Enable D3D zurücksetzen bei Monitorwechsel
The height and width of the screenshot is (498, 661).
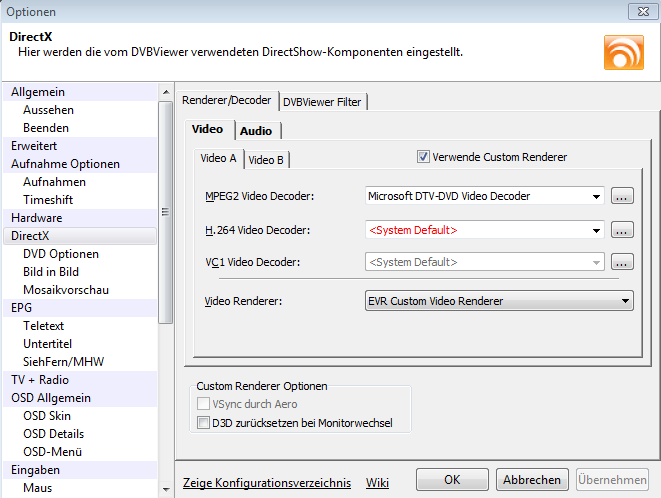coord(203,423)
